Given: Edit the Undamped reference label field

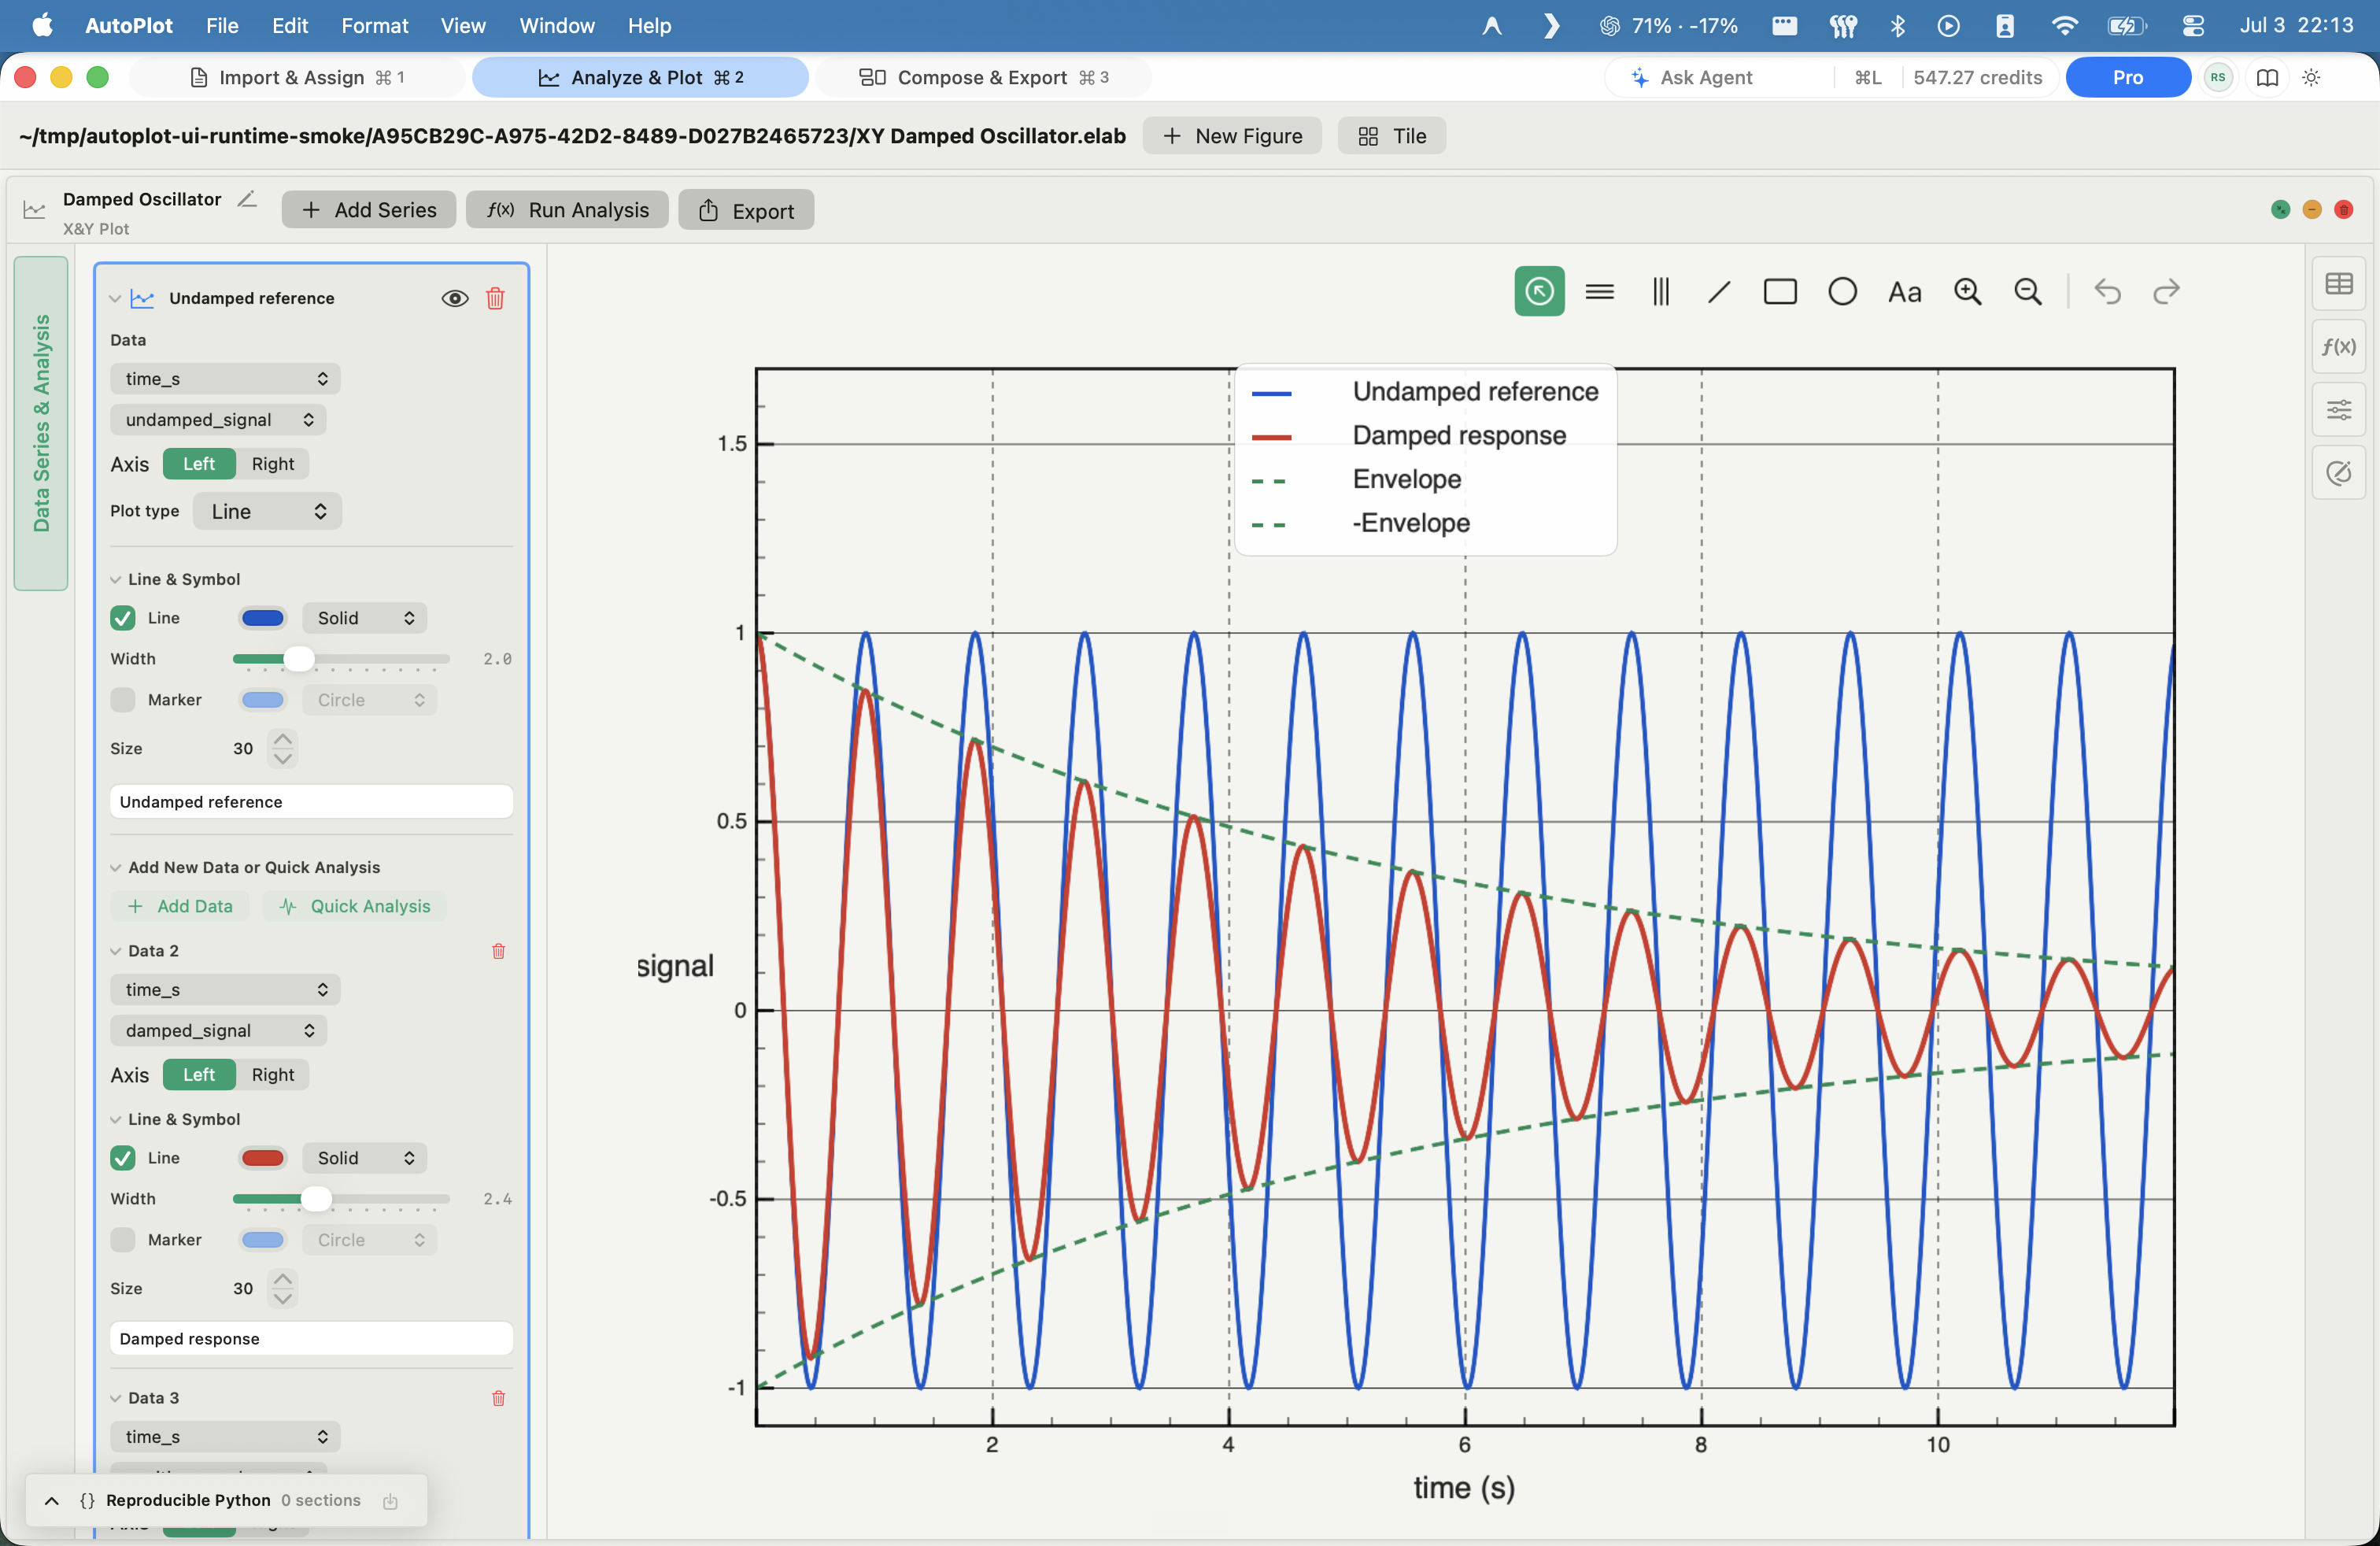Looking at the screenshot, I should click(x=311, y=801).
